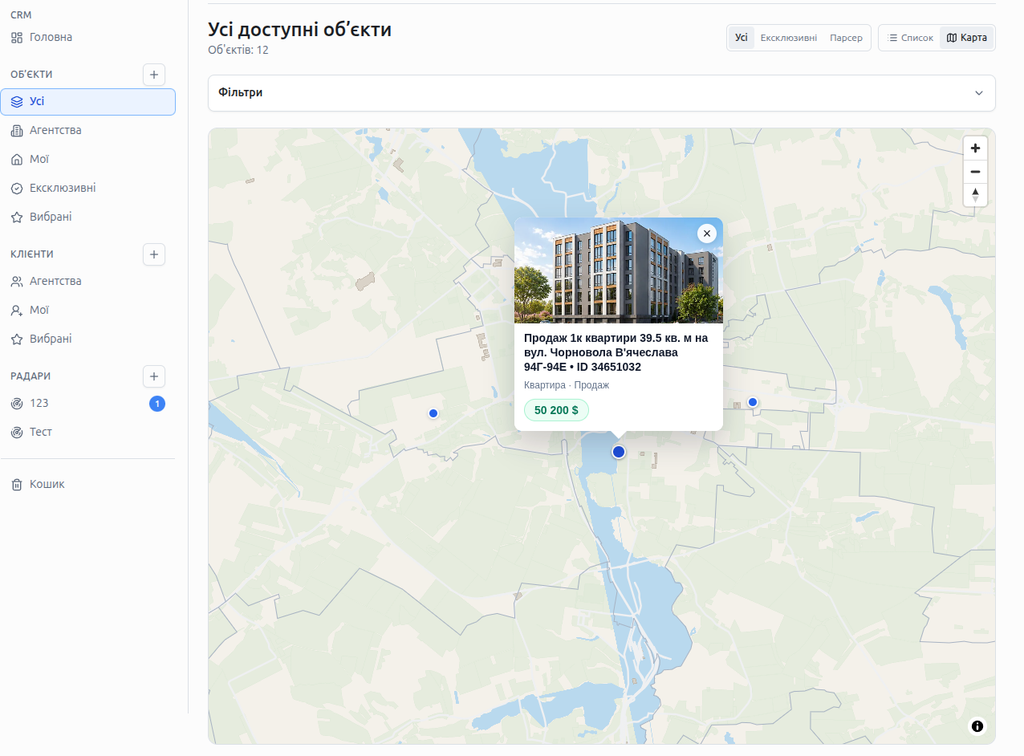The image size is (1024, 756).
Task: Add a new object with plus icon
Action: coord(154,74)
